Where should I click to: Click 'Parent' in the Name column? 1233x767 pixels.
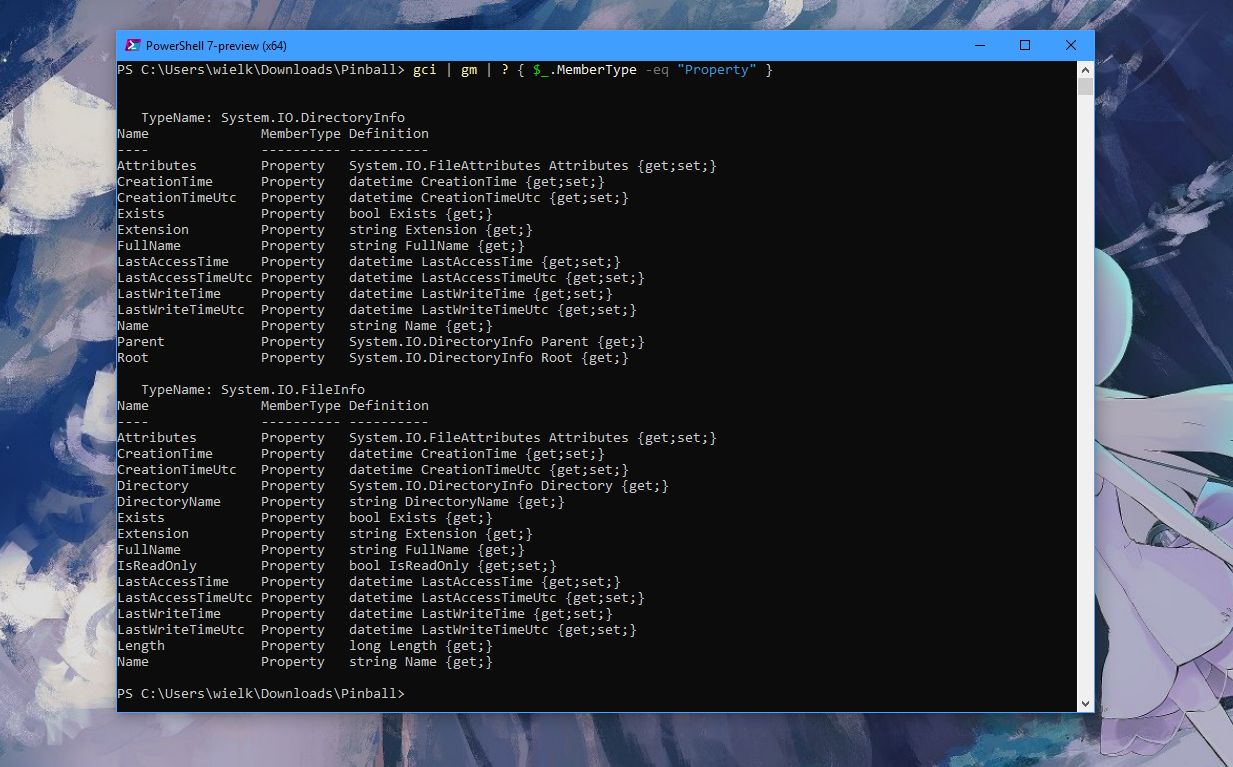coord(141,342)
